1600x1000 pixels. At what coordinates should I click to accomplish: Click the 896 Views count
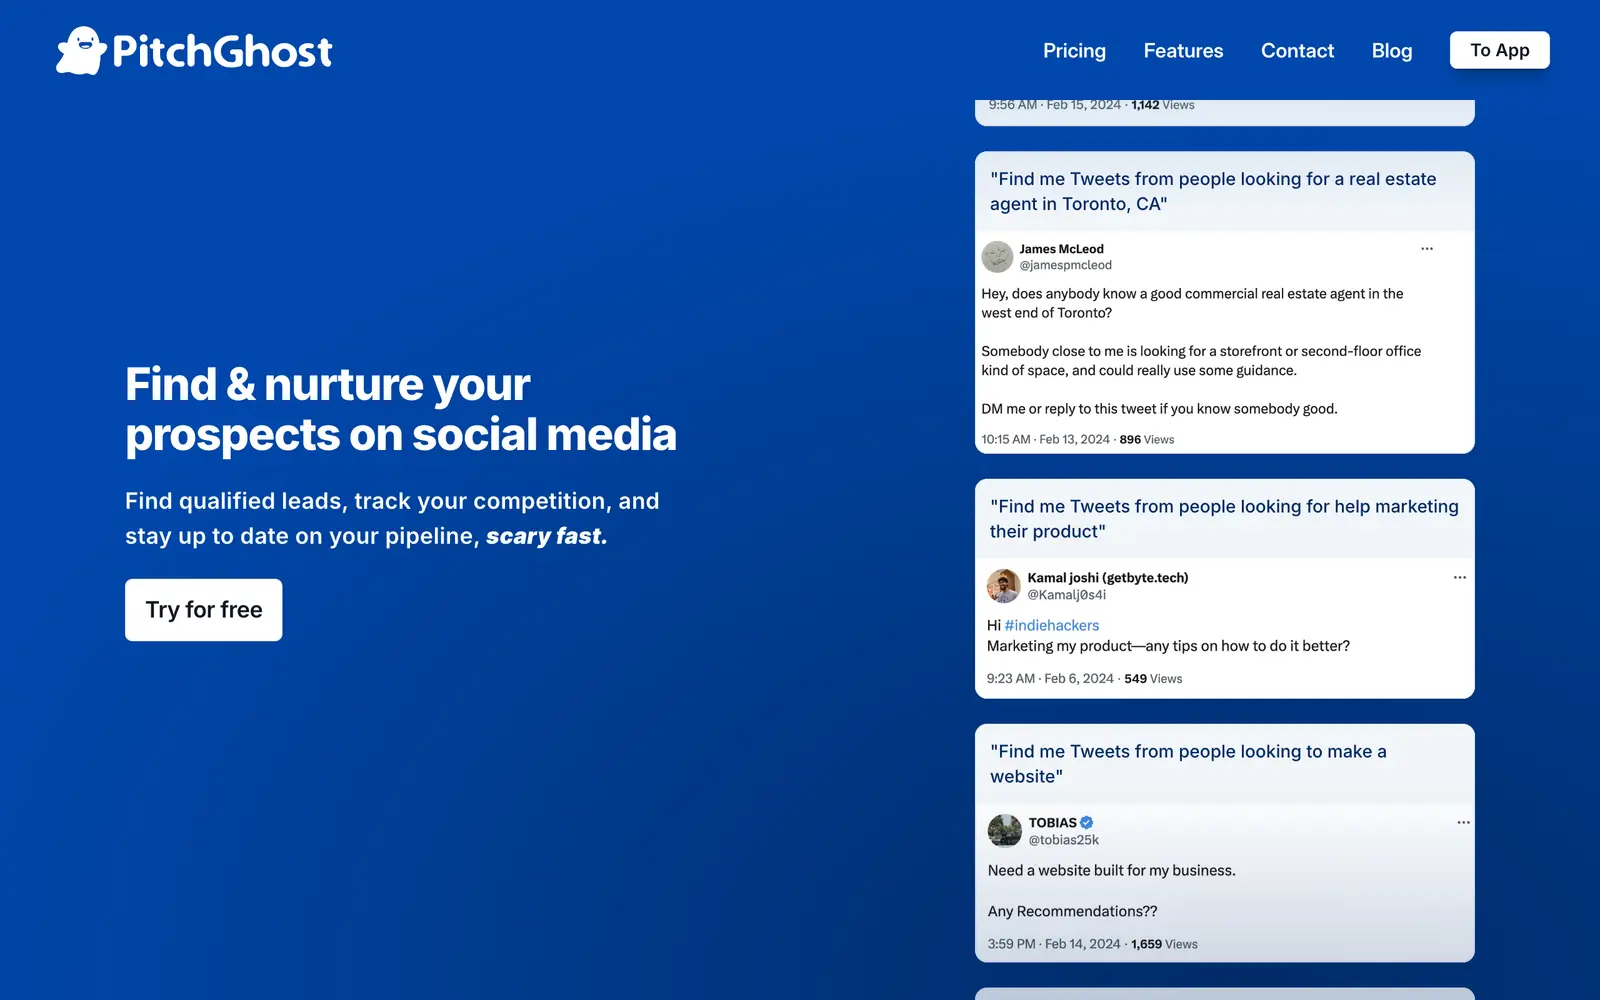click(1147, 439)
